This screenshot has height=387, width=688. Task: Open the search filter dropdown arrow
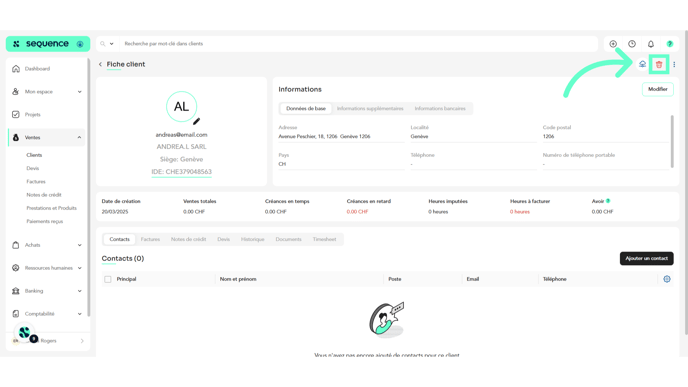pos(111,44)
